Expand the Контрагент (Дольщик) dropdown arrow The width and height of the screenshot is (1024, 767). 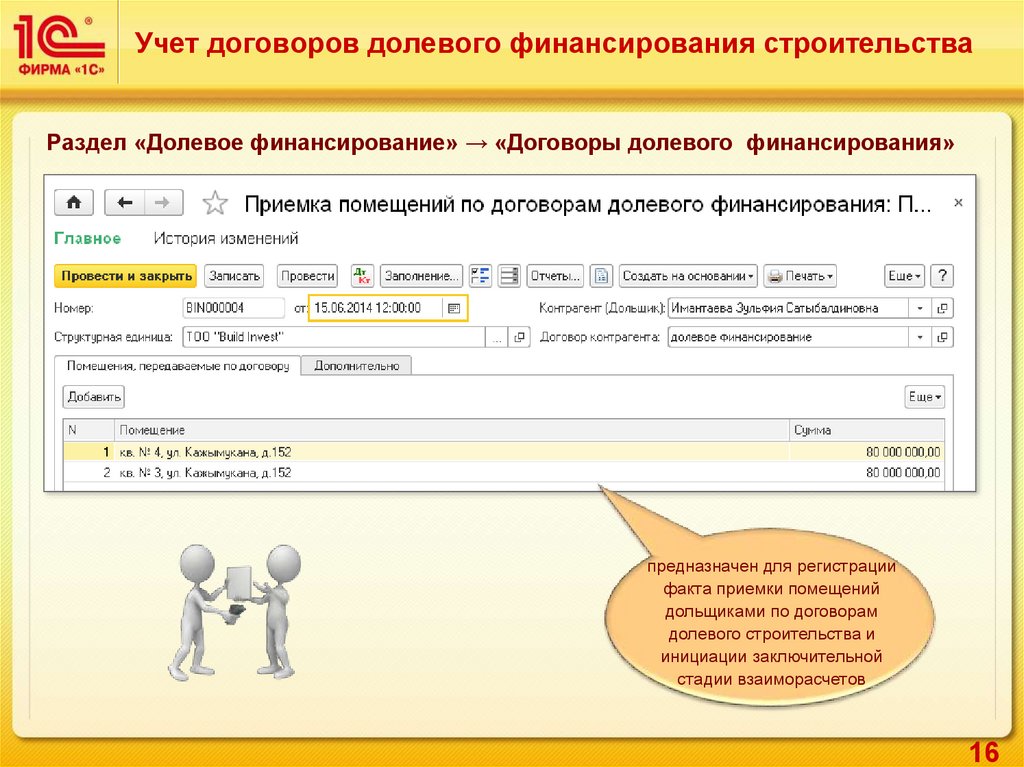pyautogui.click(x=918, y=309)
